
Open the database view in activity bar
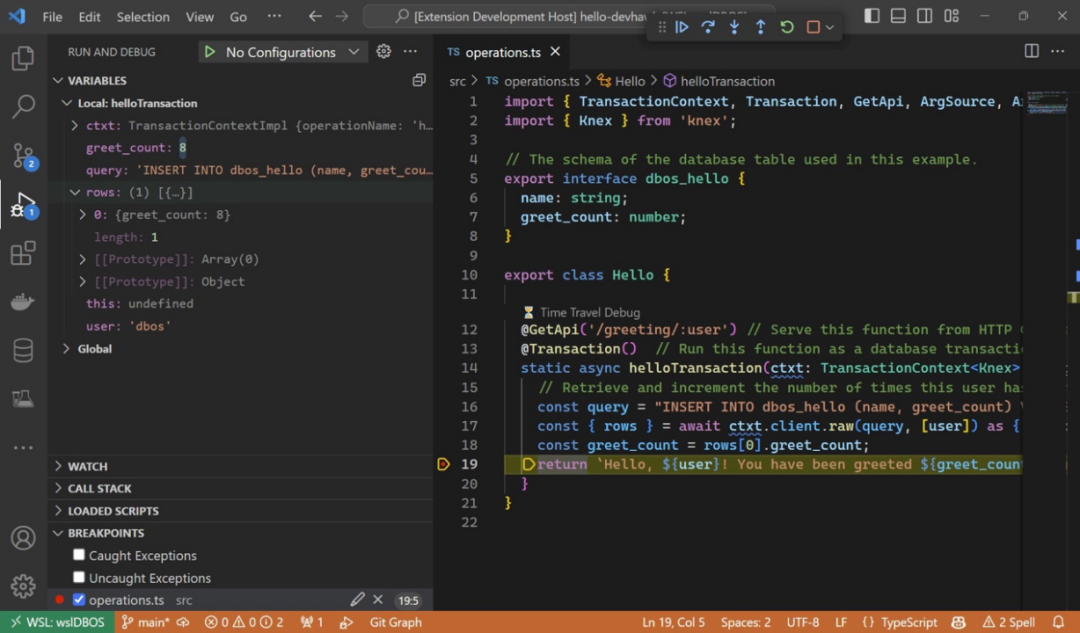click(23, 350)
